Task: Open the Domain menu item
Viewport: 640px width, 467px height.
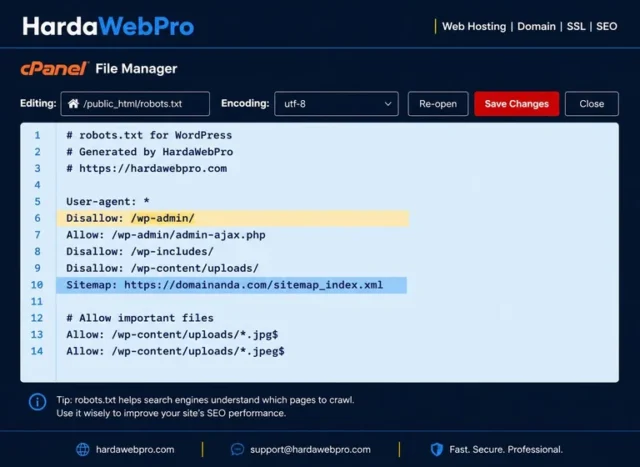Action: [536, 27]
